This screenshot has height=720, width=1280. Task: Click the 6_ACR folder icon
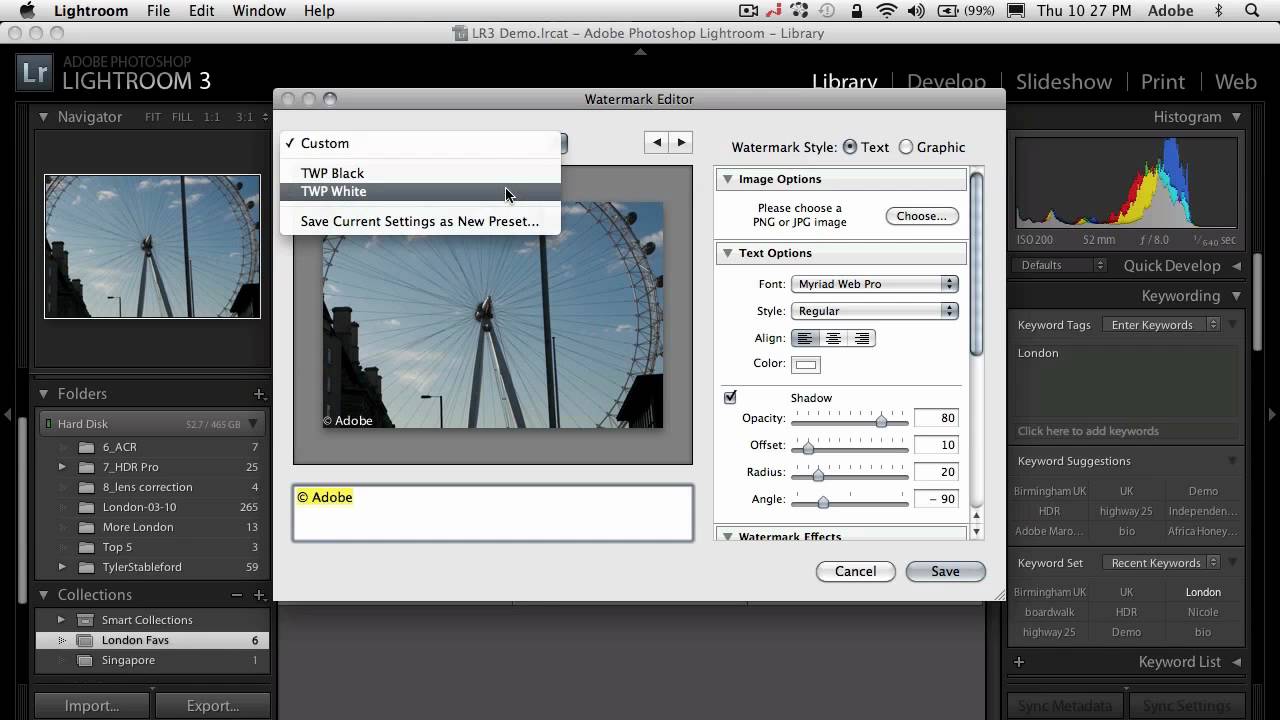click(86, 447)
